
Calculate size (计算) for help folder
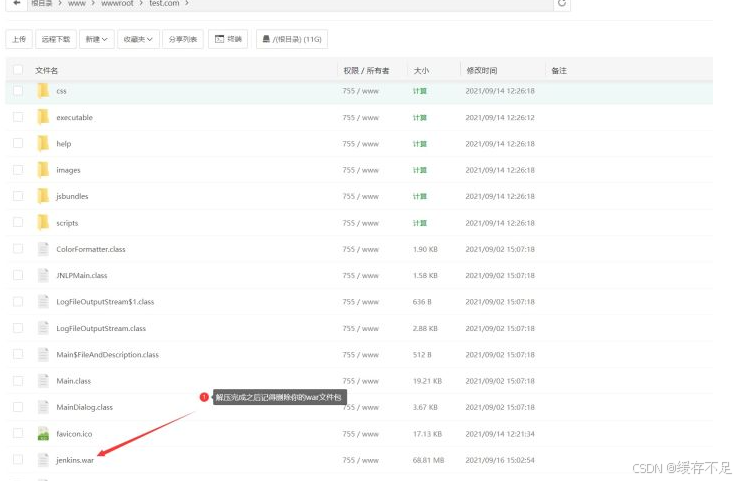click(420, 144)
